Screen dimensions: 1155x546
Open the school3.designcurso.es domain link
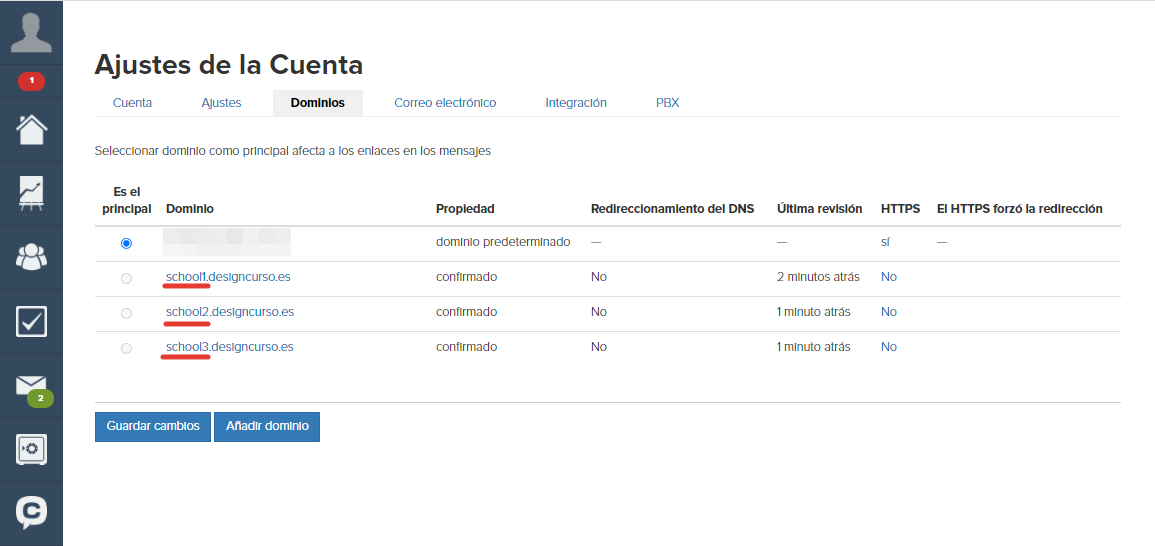click(230, 346)
